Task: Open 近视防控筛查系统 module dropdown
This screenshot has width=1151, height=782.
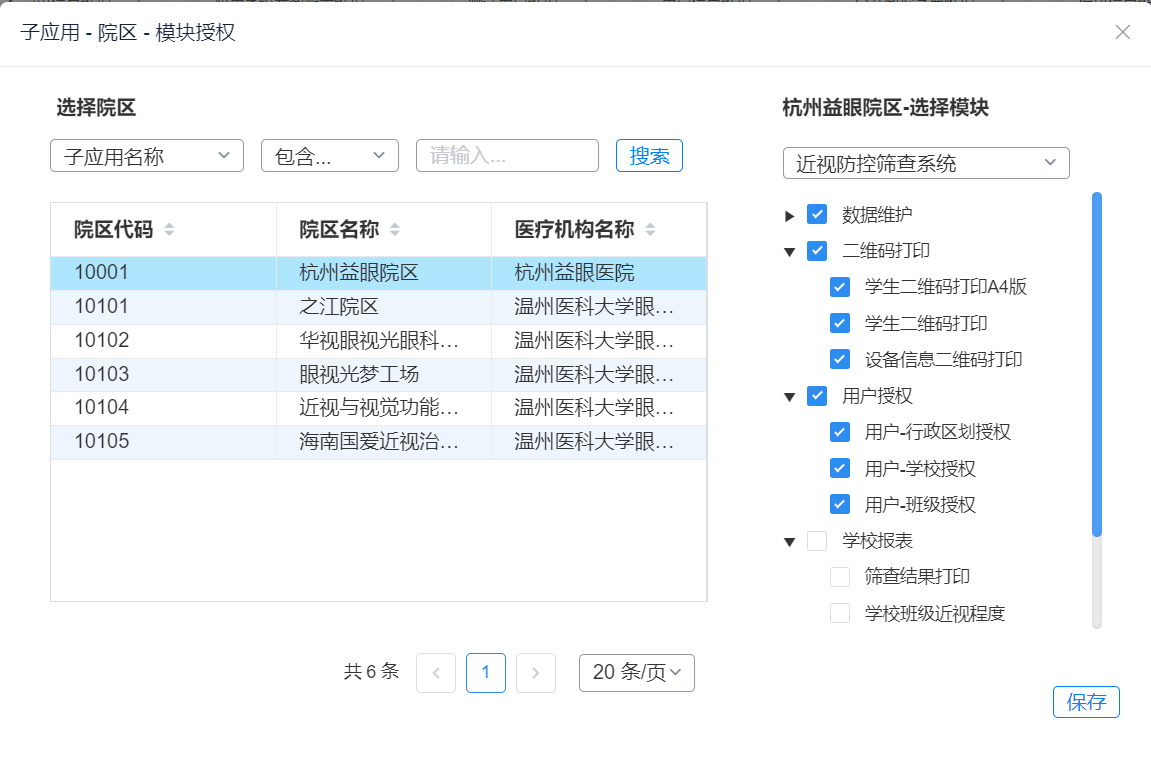Action: (x=926, y=163)
